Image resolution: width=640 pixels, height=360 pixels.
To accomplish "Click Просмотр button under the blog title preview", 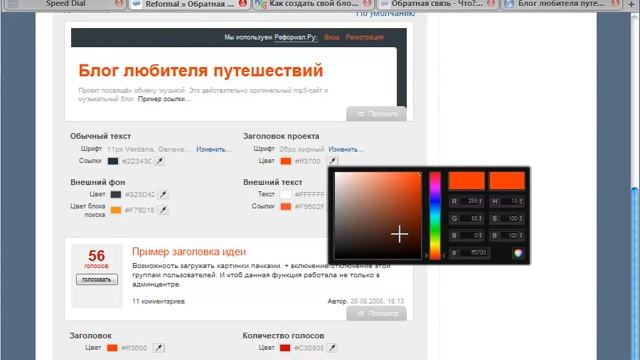I will click(376, 114).
